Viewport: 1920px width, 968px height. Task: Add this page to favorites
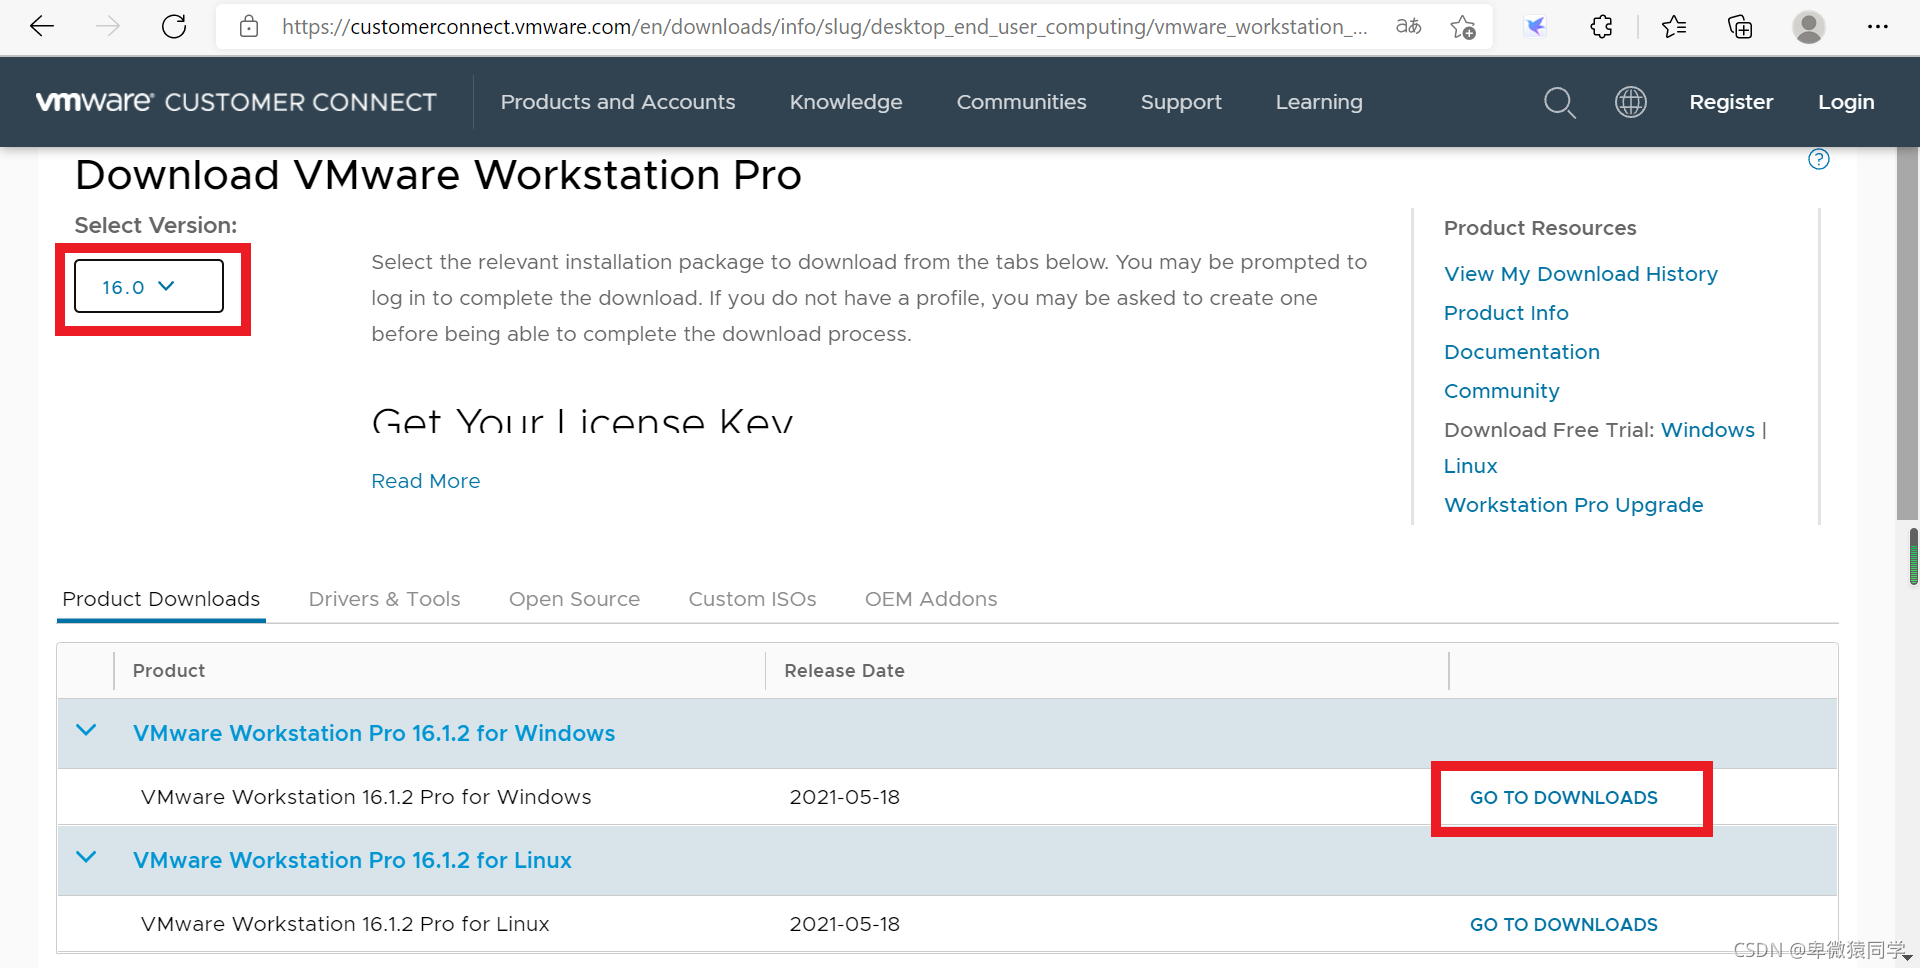pos(1463,27)
